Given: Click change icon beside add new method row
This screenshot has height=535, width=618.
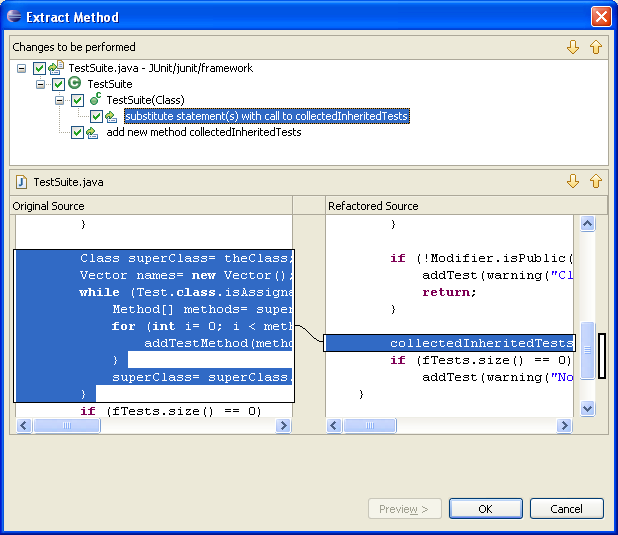Looking at the screenshot, I should tap(92, 132).
